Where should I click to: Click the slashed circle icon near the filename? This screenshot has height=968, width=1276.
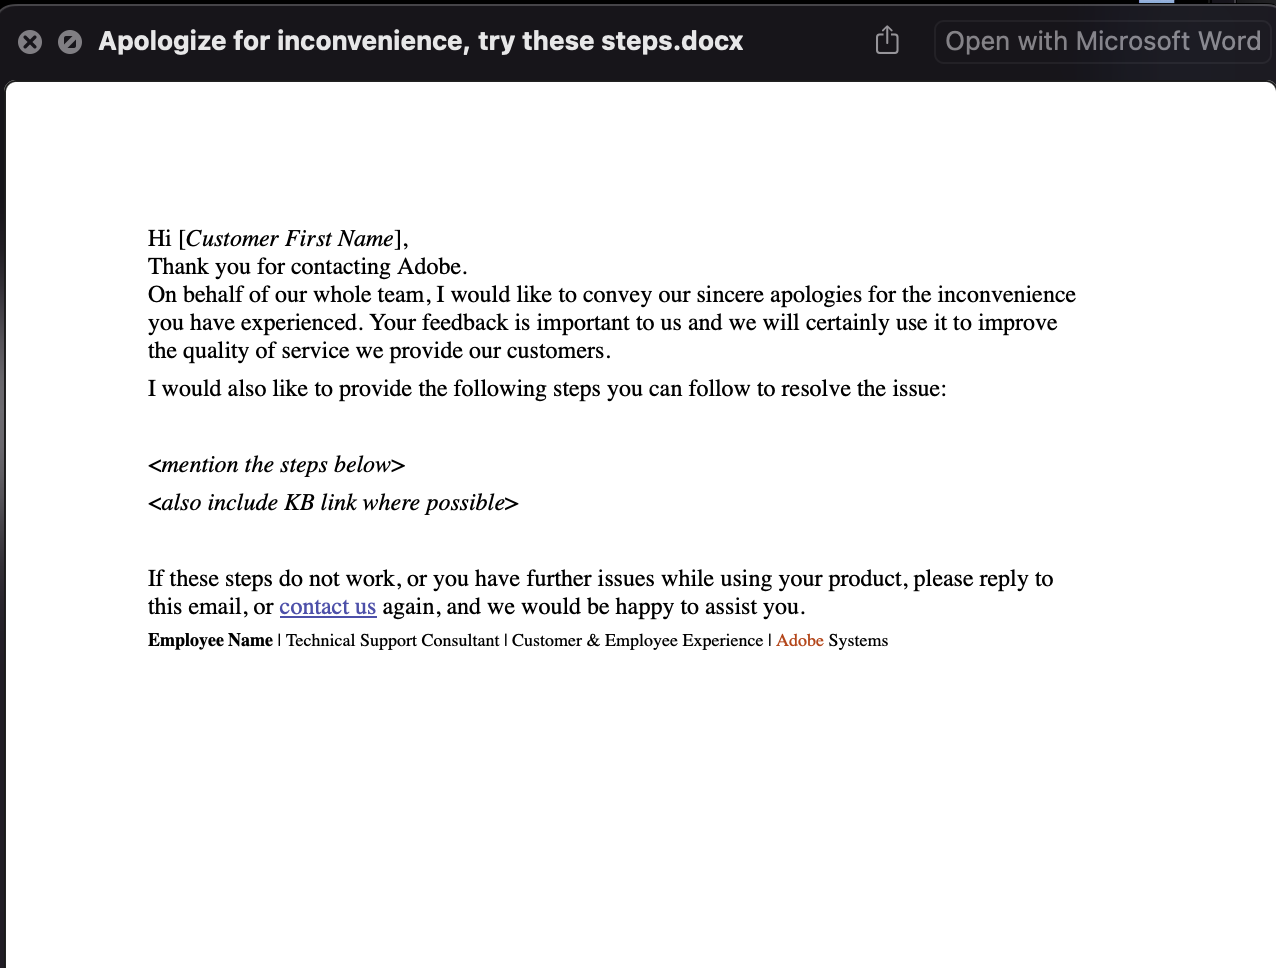pos(69,41)
